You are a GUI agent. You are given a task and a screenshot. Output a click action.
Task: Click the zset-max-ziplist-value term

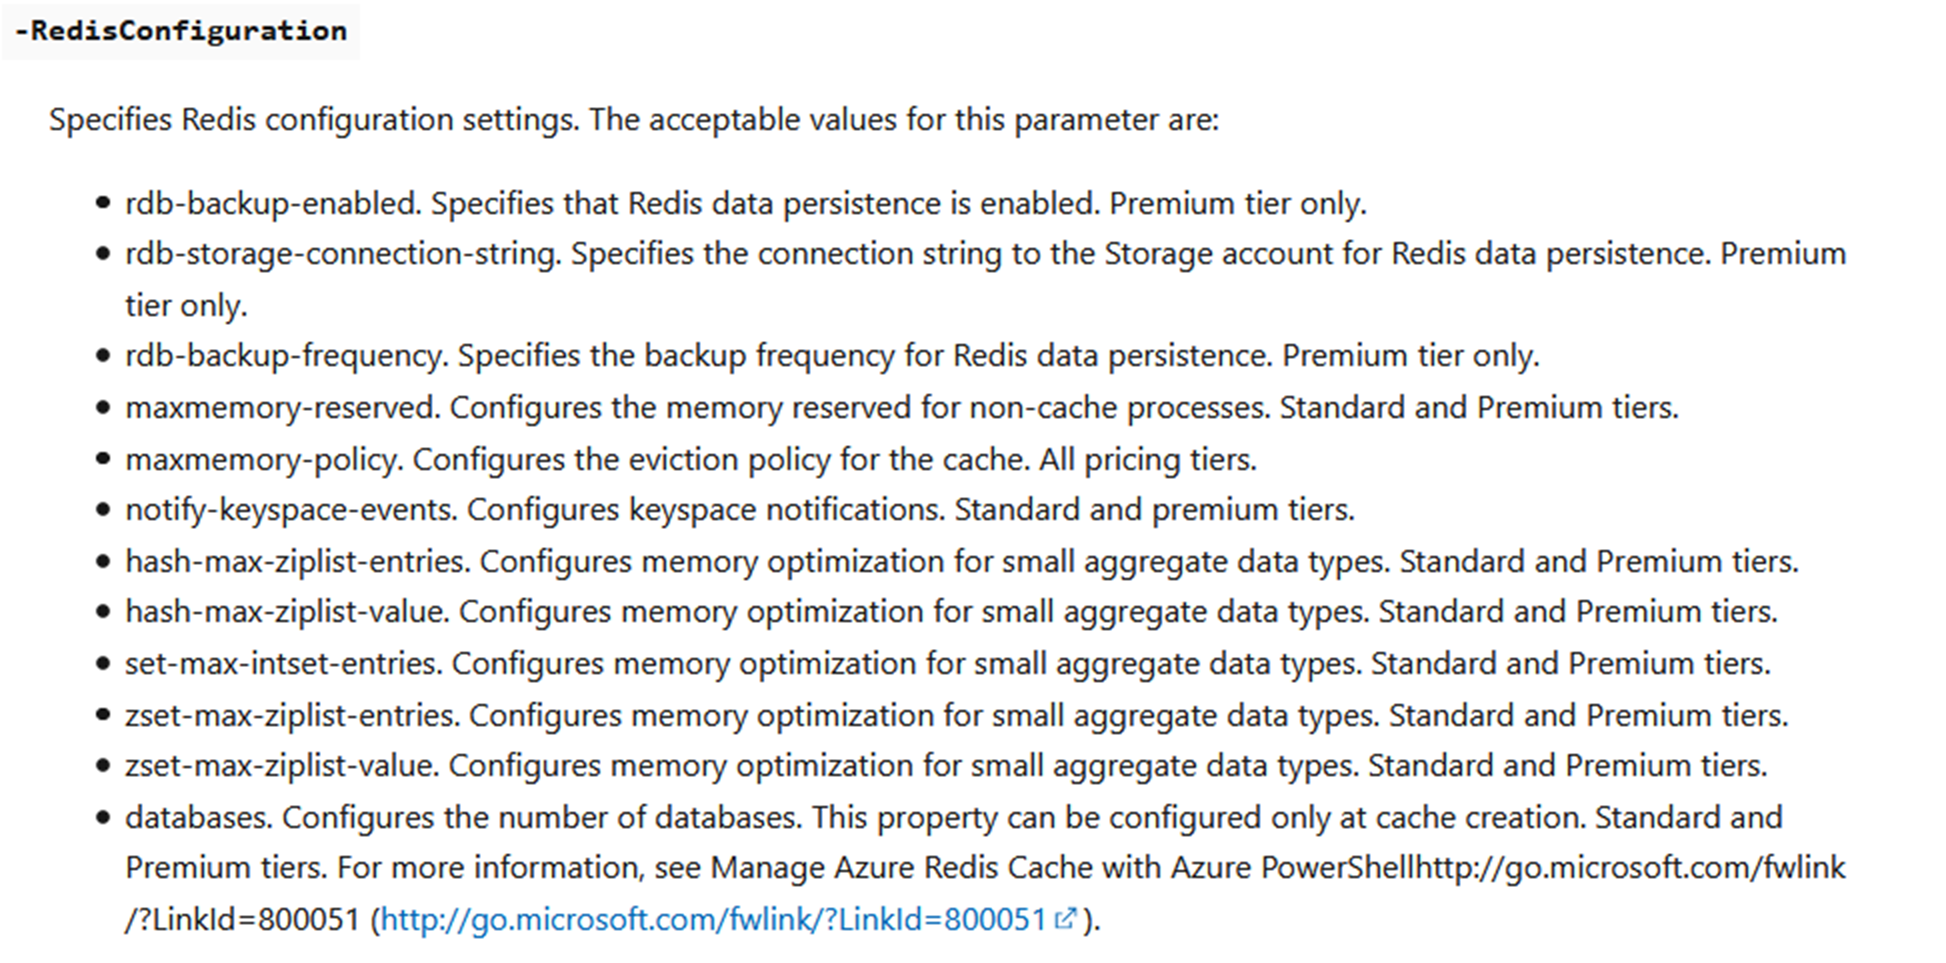point(280,766)
